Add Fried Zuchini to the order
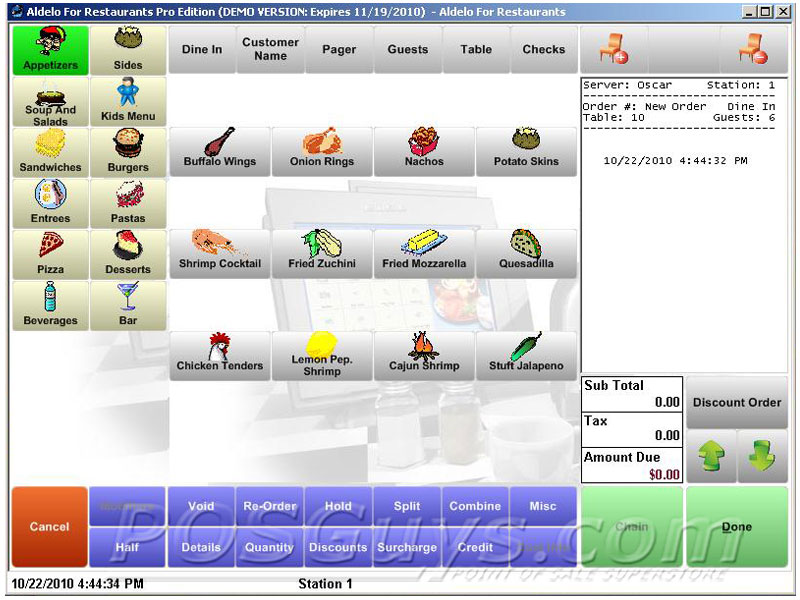Screen dimensions: 800x600 322,254
